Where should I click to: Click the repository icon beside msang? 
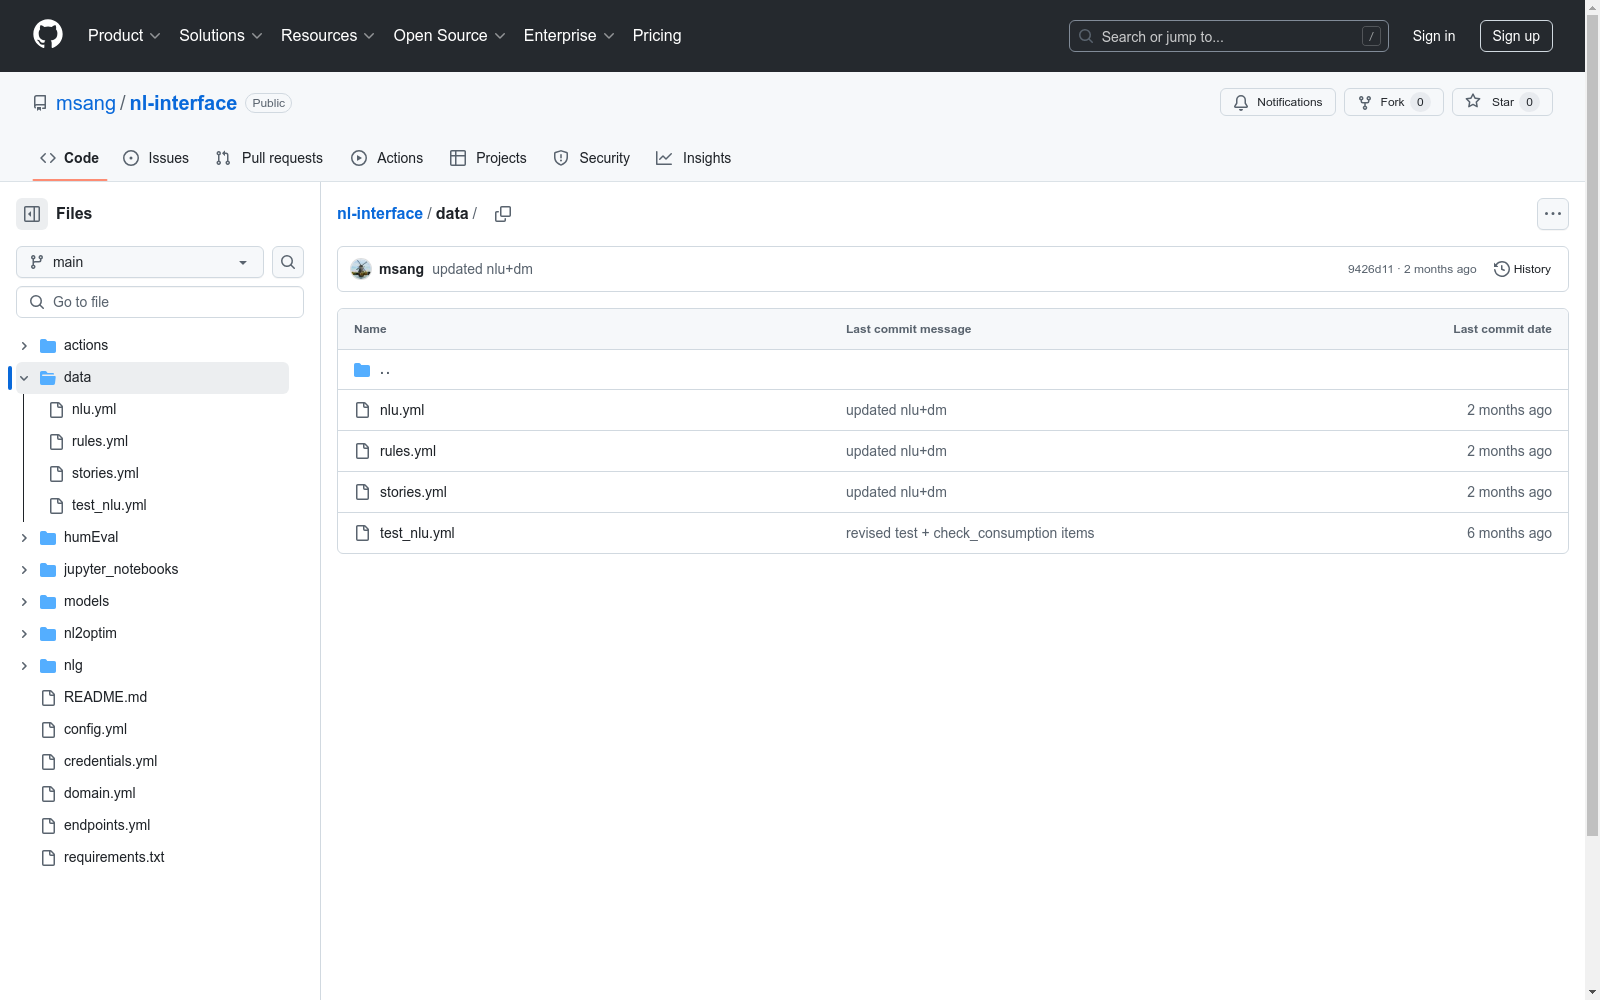[x=40, y=103]
